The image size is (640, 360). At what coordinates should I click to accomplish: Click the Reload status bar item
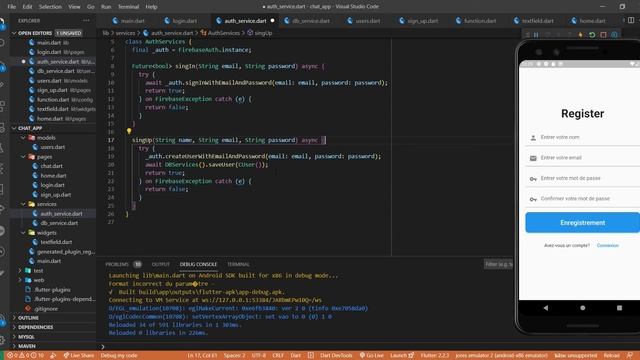point(611,356)
